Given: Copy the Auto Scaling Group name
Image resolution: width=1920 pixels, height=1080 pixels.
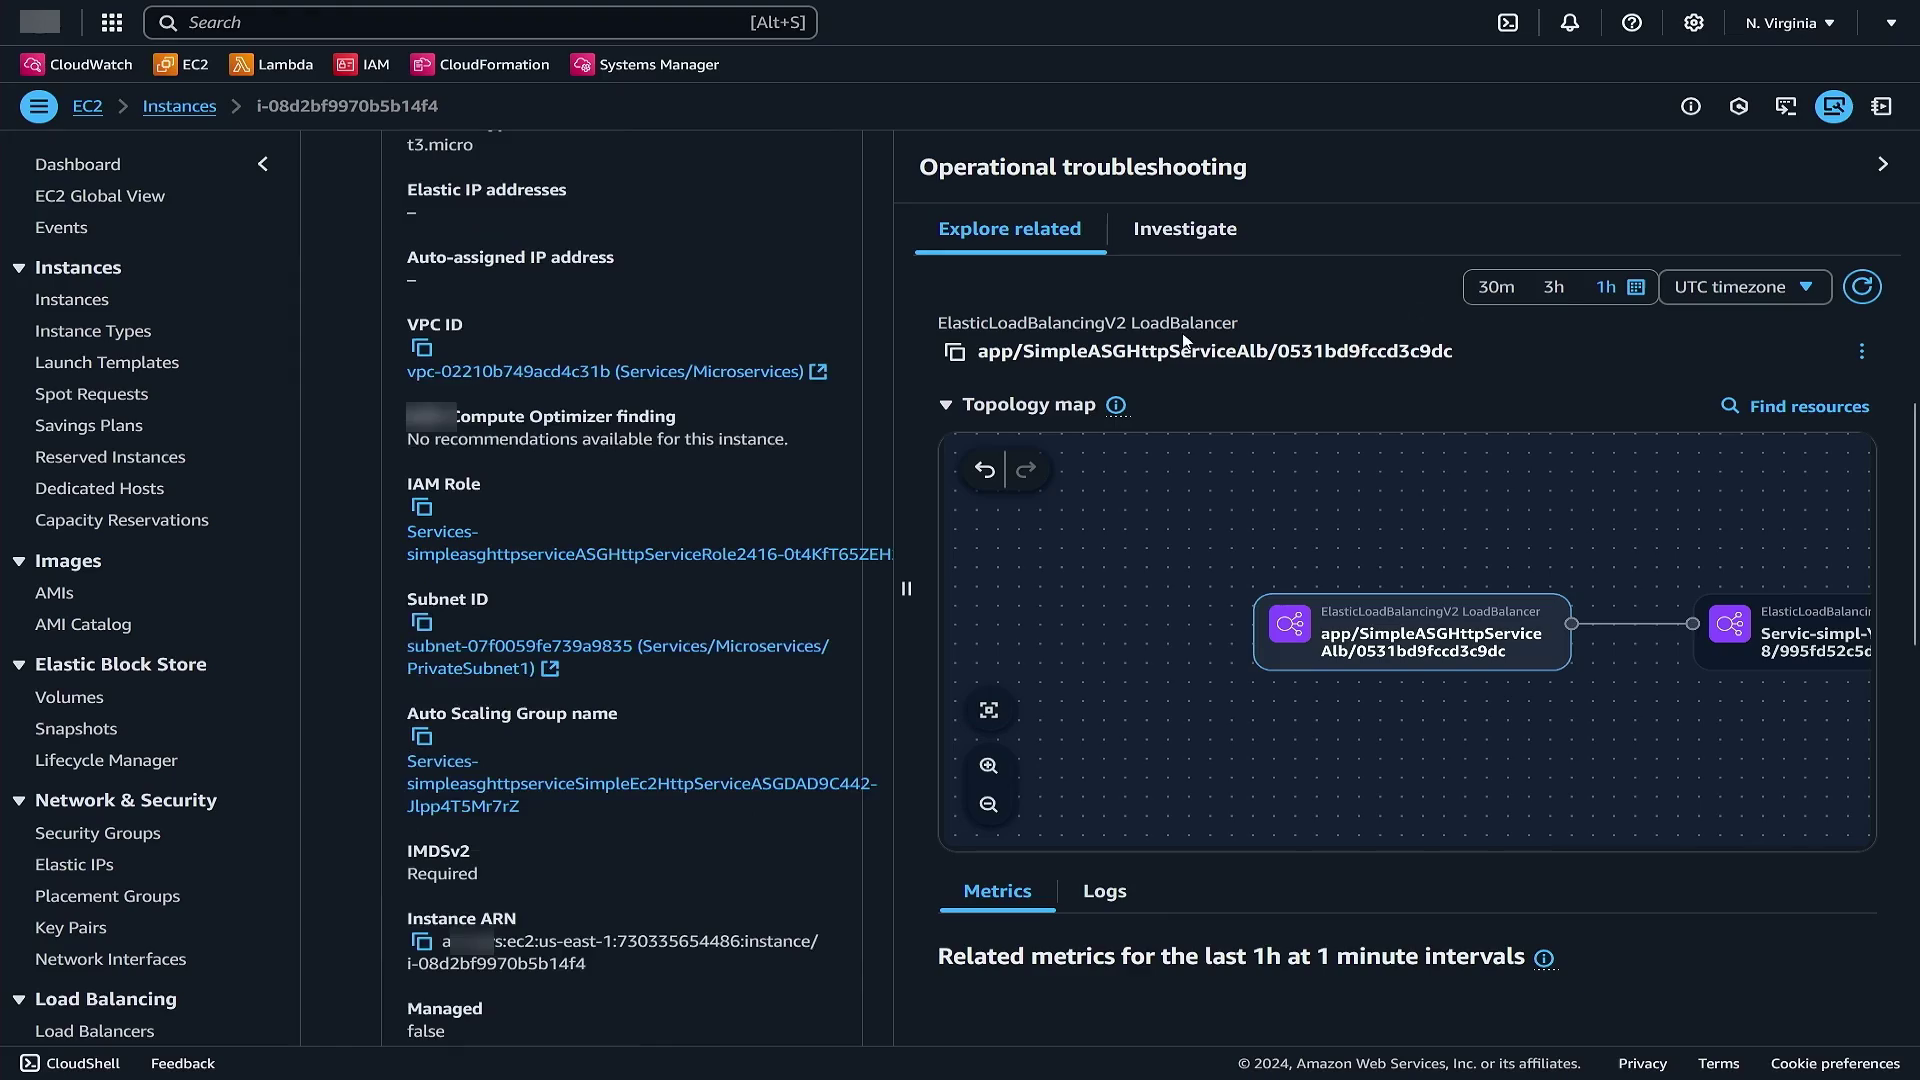Looking at the screenshot, I should tap(422, 736).
